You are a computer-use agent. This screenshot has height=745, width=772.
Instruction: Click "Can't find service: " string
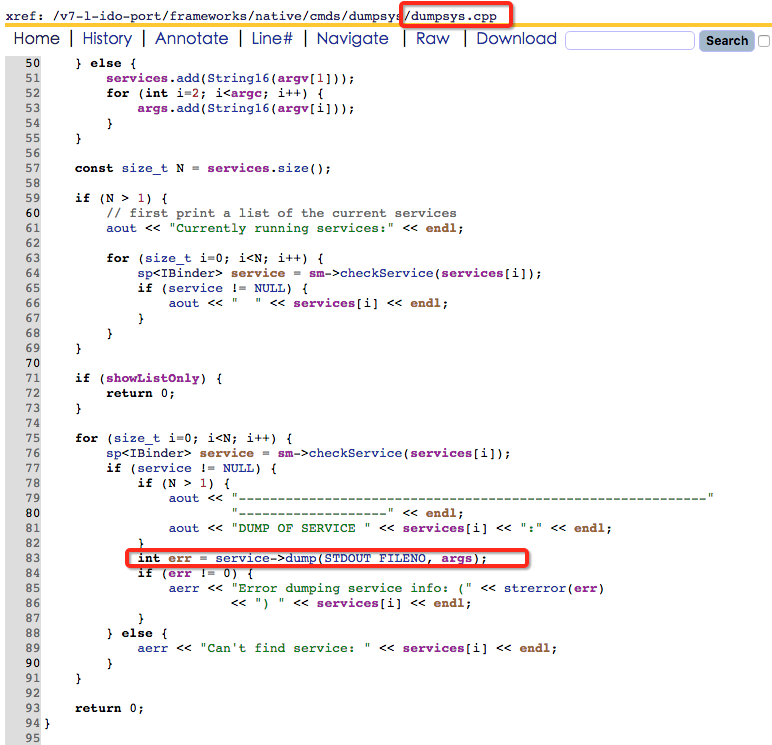[x=285, y=648]
